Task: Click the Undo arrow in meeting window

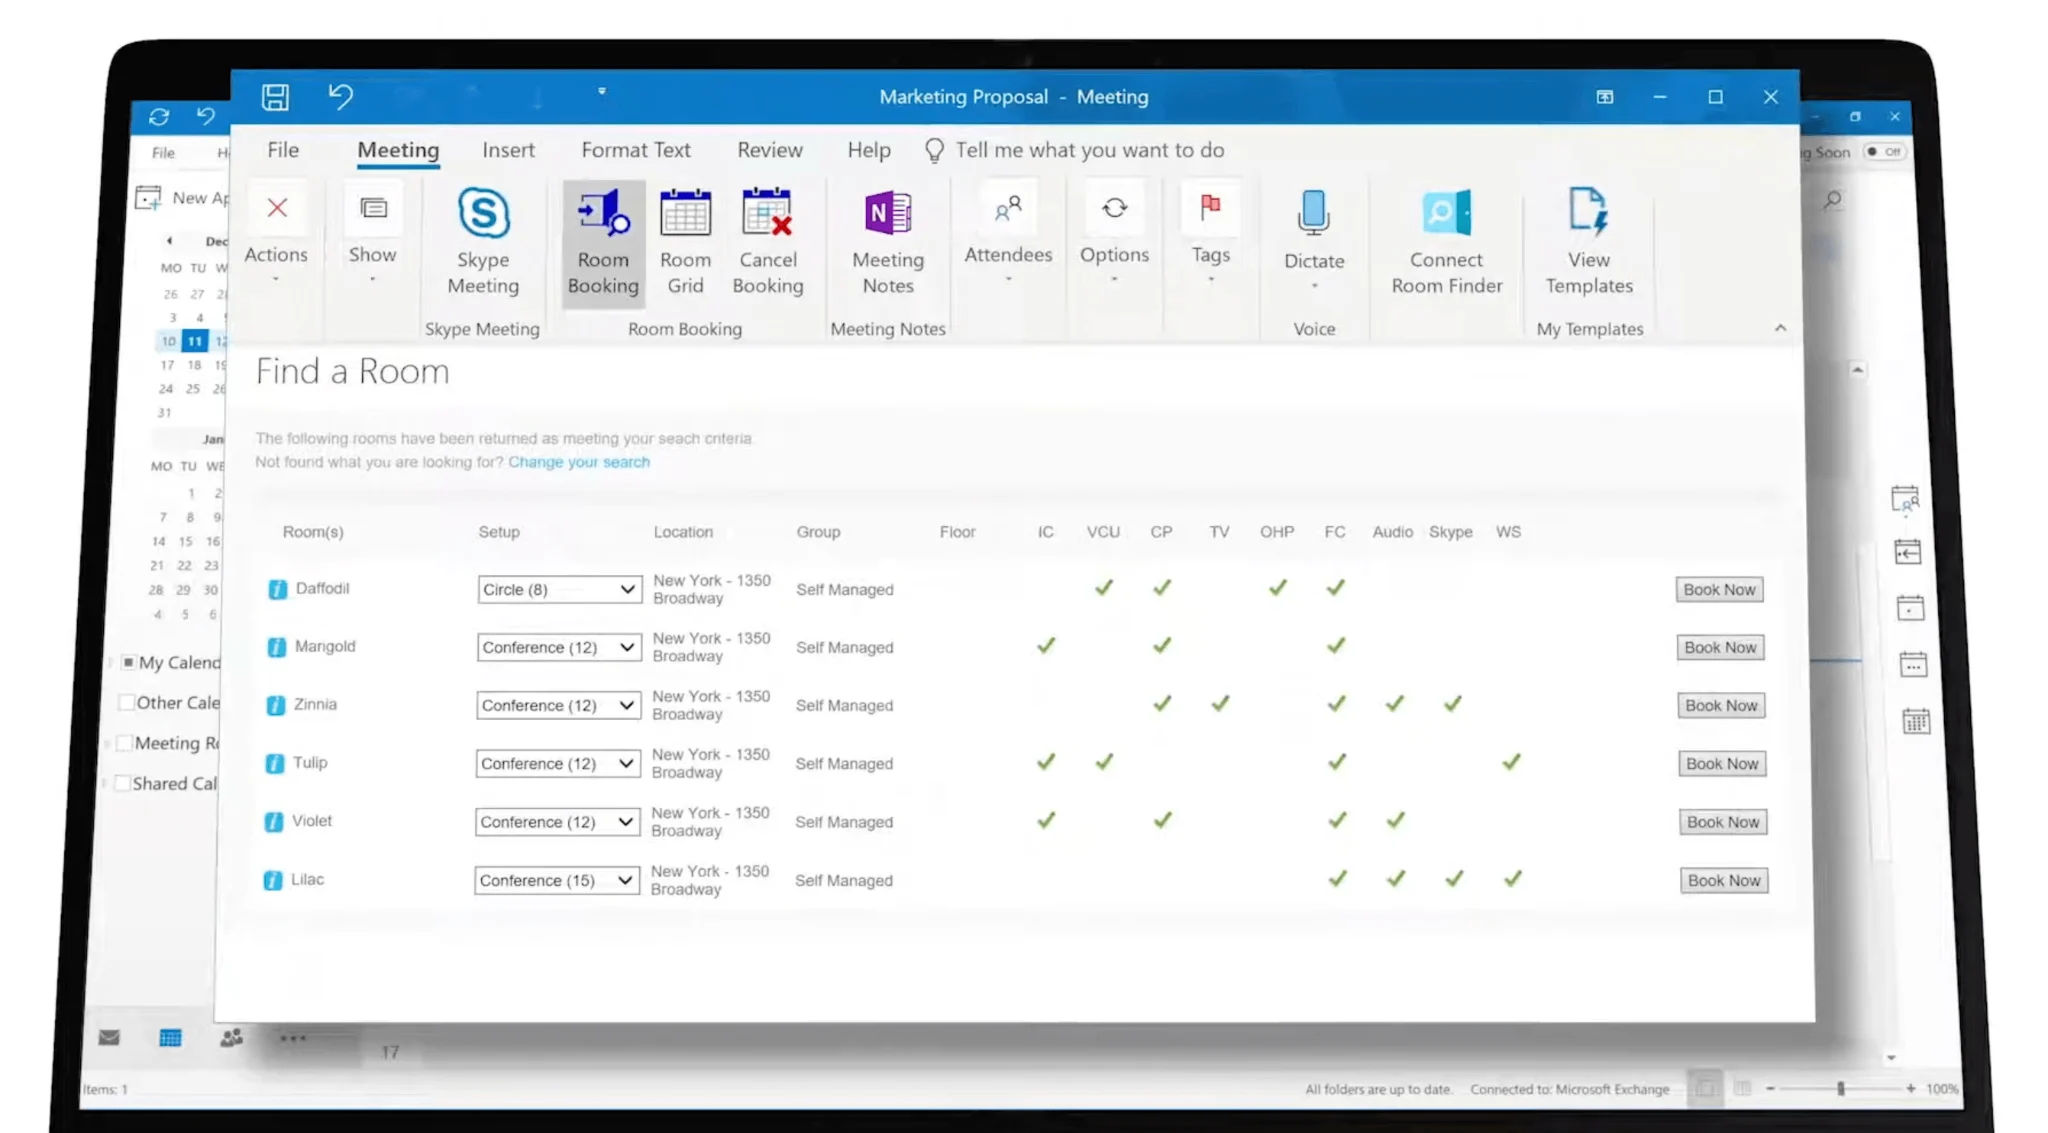Action: 340,96
